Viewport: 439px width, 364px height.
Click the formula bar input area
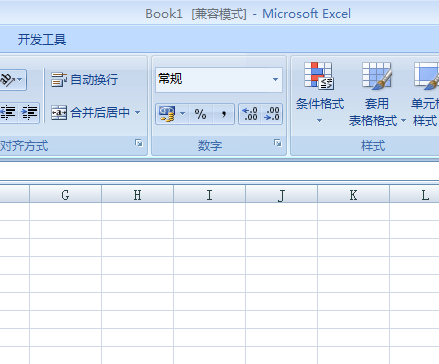coord(219,171)
